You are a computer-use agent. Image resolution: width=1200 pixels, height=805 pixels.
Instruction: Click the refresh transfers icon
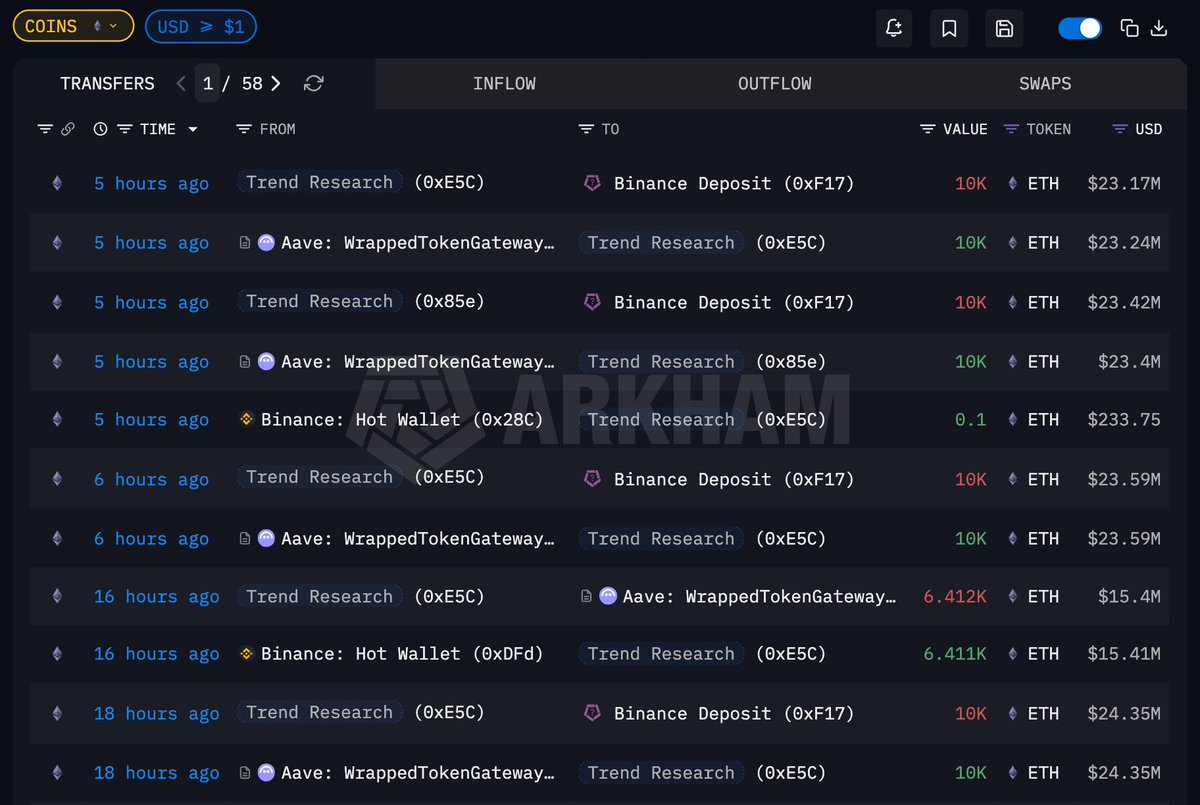pyautogui.click(x=313, y=83)
